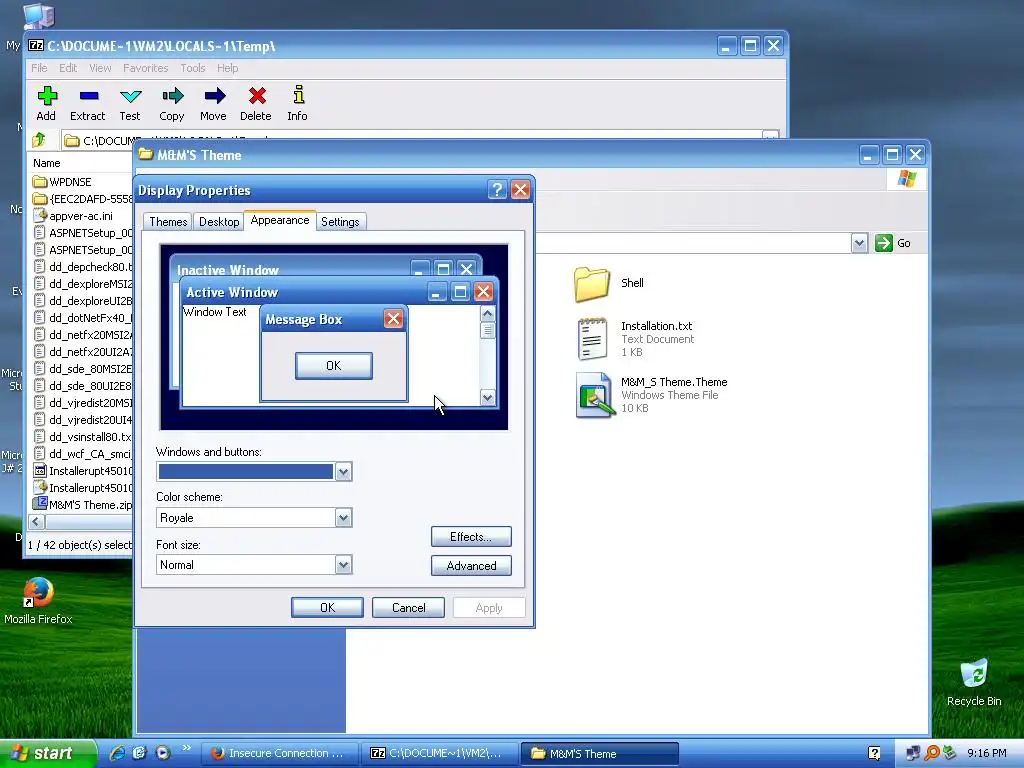Click the orange magnifier tray icon
This screenshot has width=1024, height=768.
tap(932, 754)
